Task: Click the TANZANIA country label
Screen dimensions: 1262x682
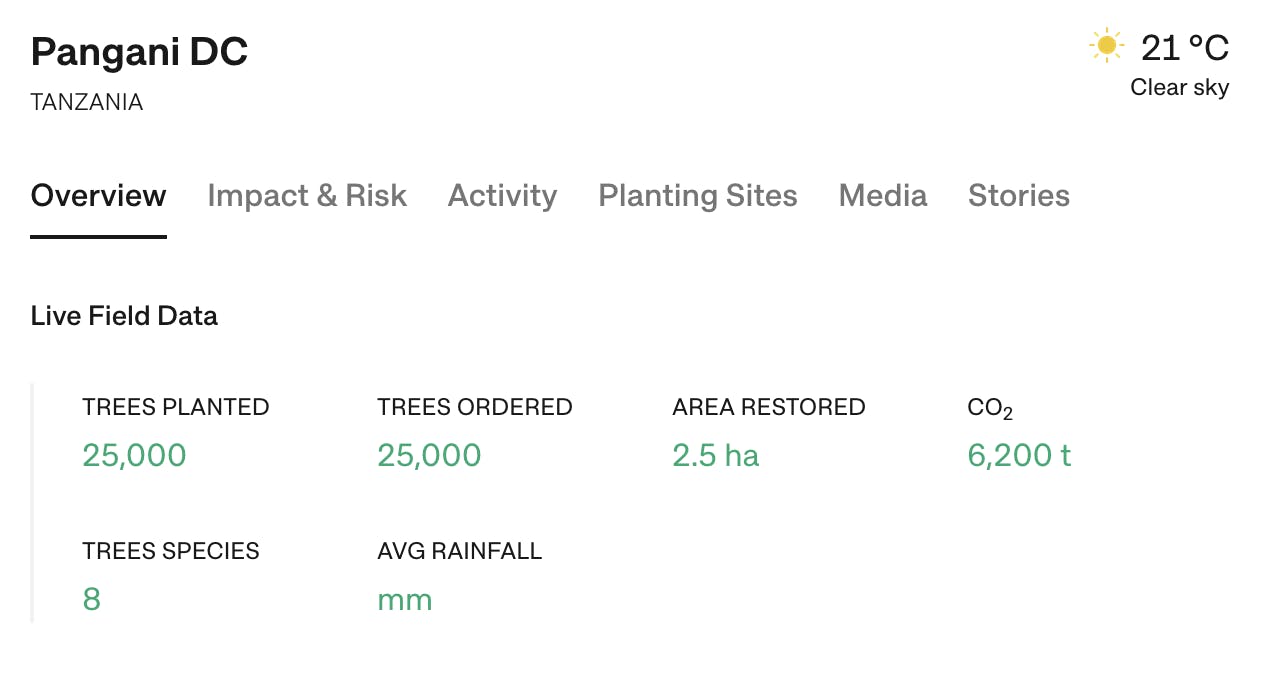Action: tap(87, 102)
